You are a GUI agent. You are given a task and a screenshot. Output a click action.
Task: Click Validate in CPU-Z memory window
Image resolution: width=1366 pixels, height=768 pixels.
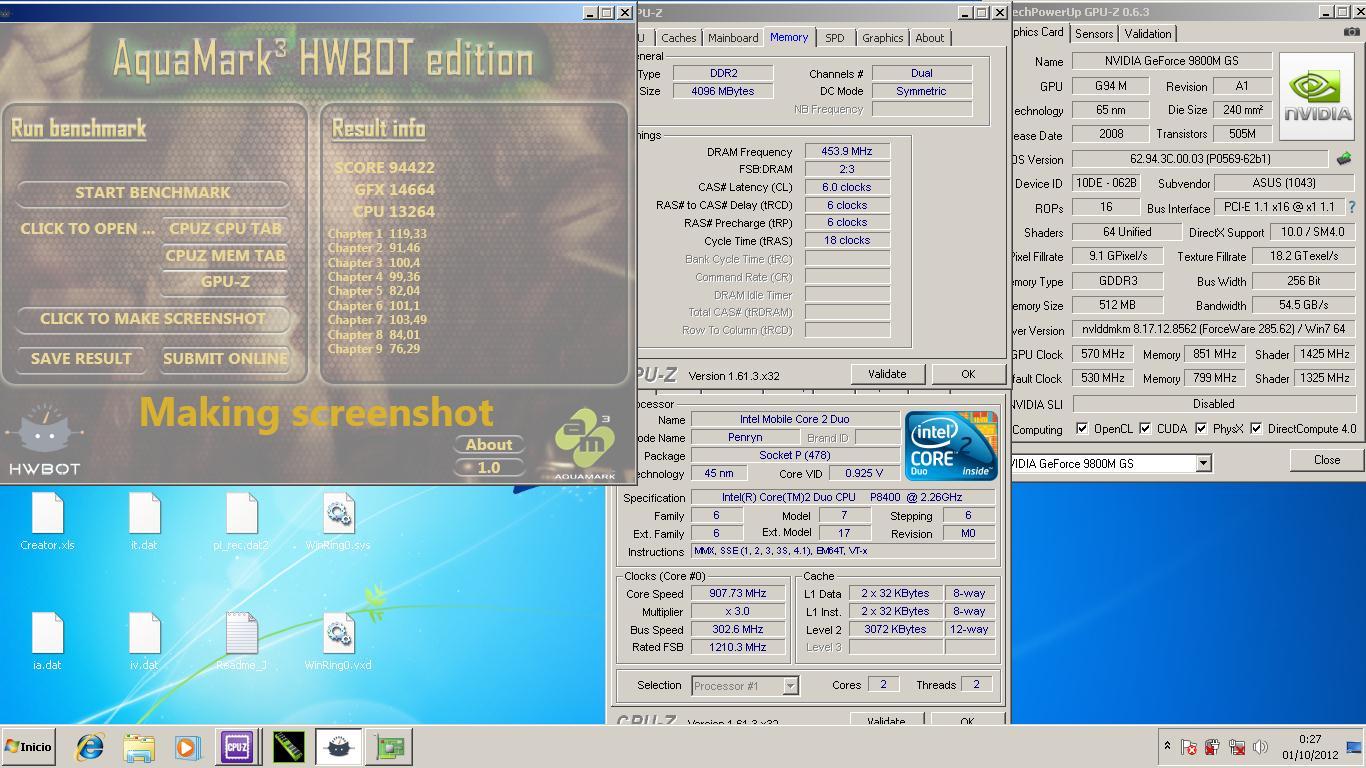click(886, 374)
